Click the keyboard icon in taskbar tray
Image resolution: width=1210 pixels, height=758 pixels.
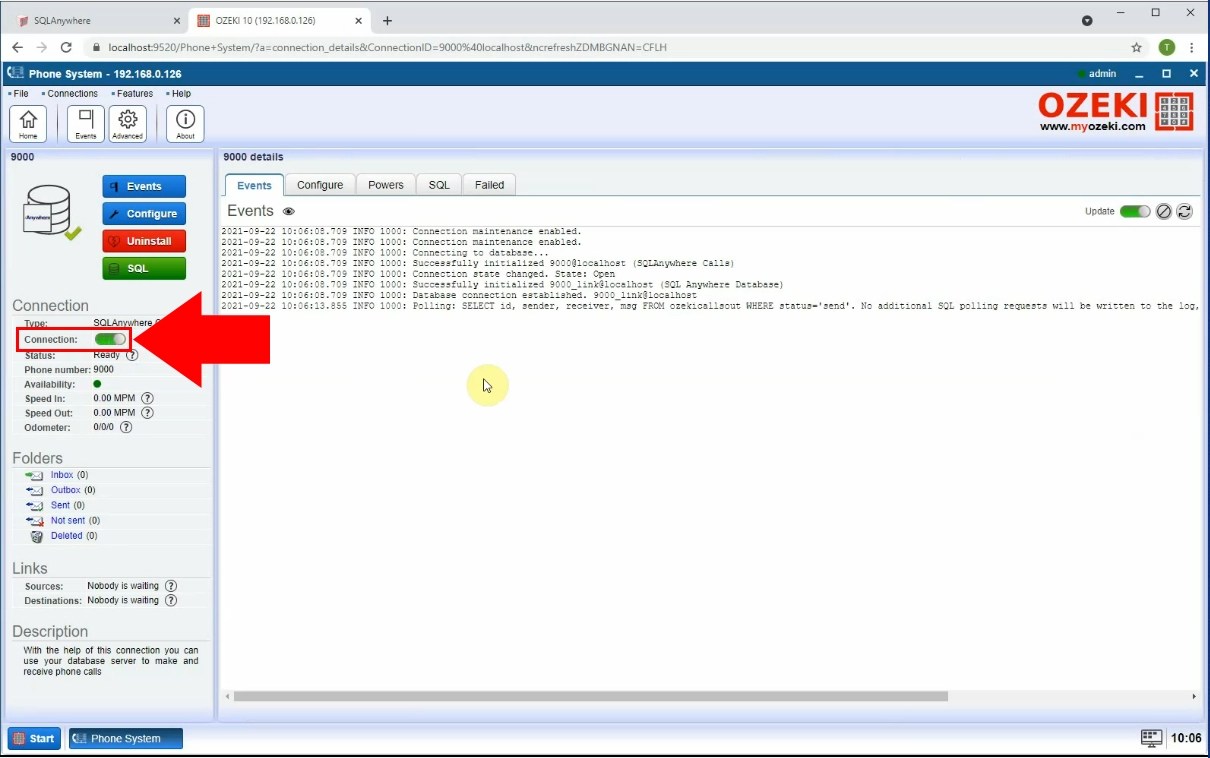(1152, 738)
